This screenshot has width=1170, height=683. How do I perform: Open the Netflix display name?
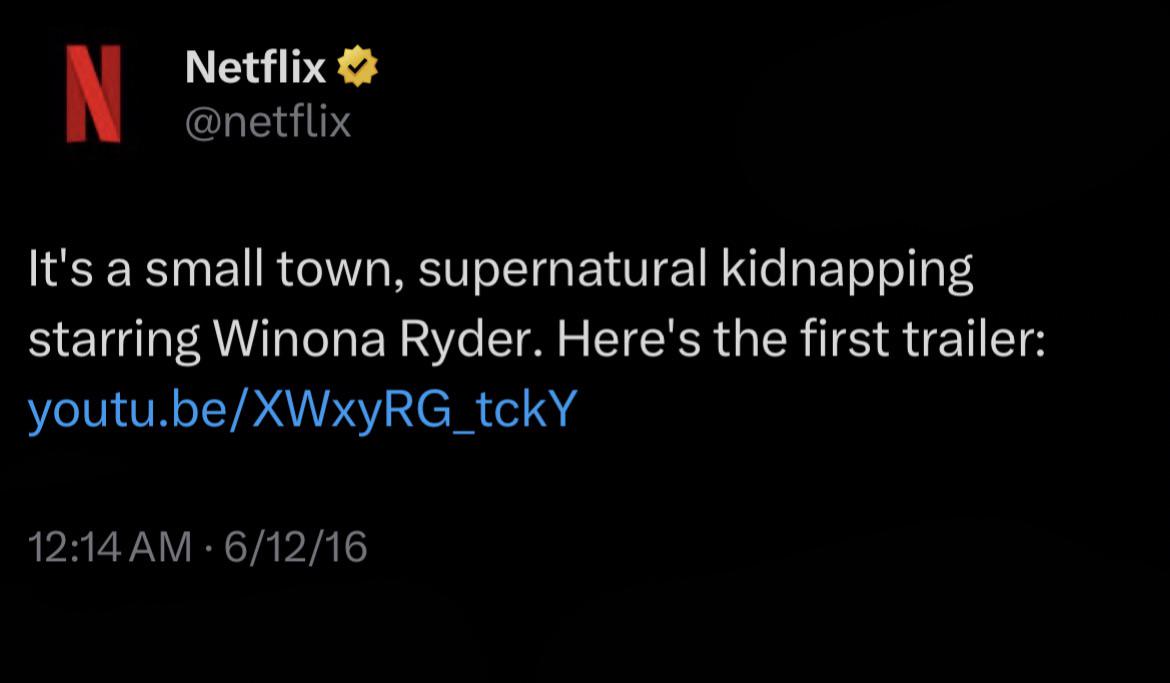[256, 68]
